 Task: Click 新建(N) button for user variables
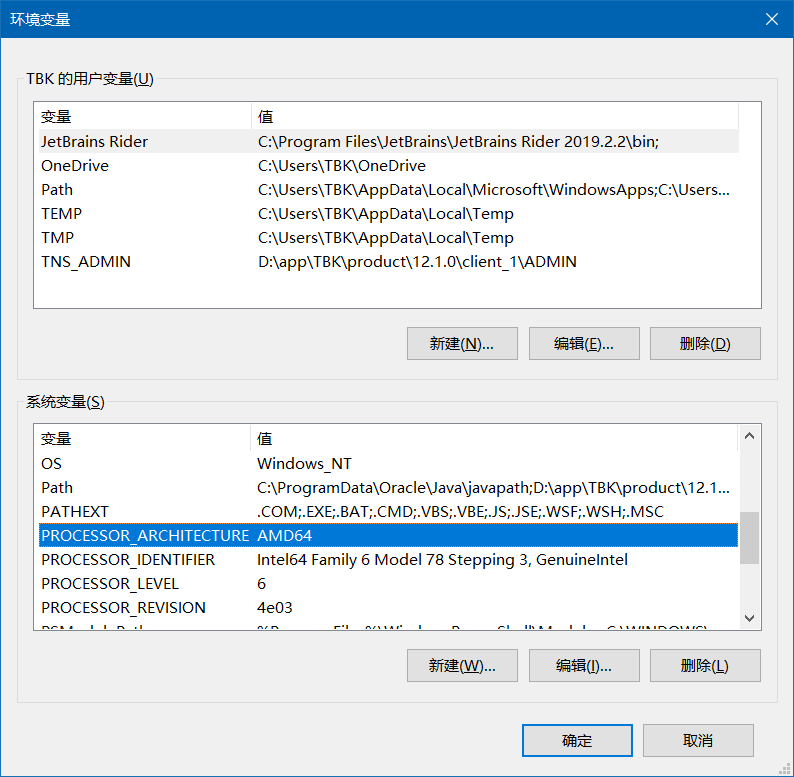pyautogui.click(x=462, y=344)
